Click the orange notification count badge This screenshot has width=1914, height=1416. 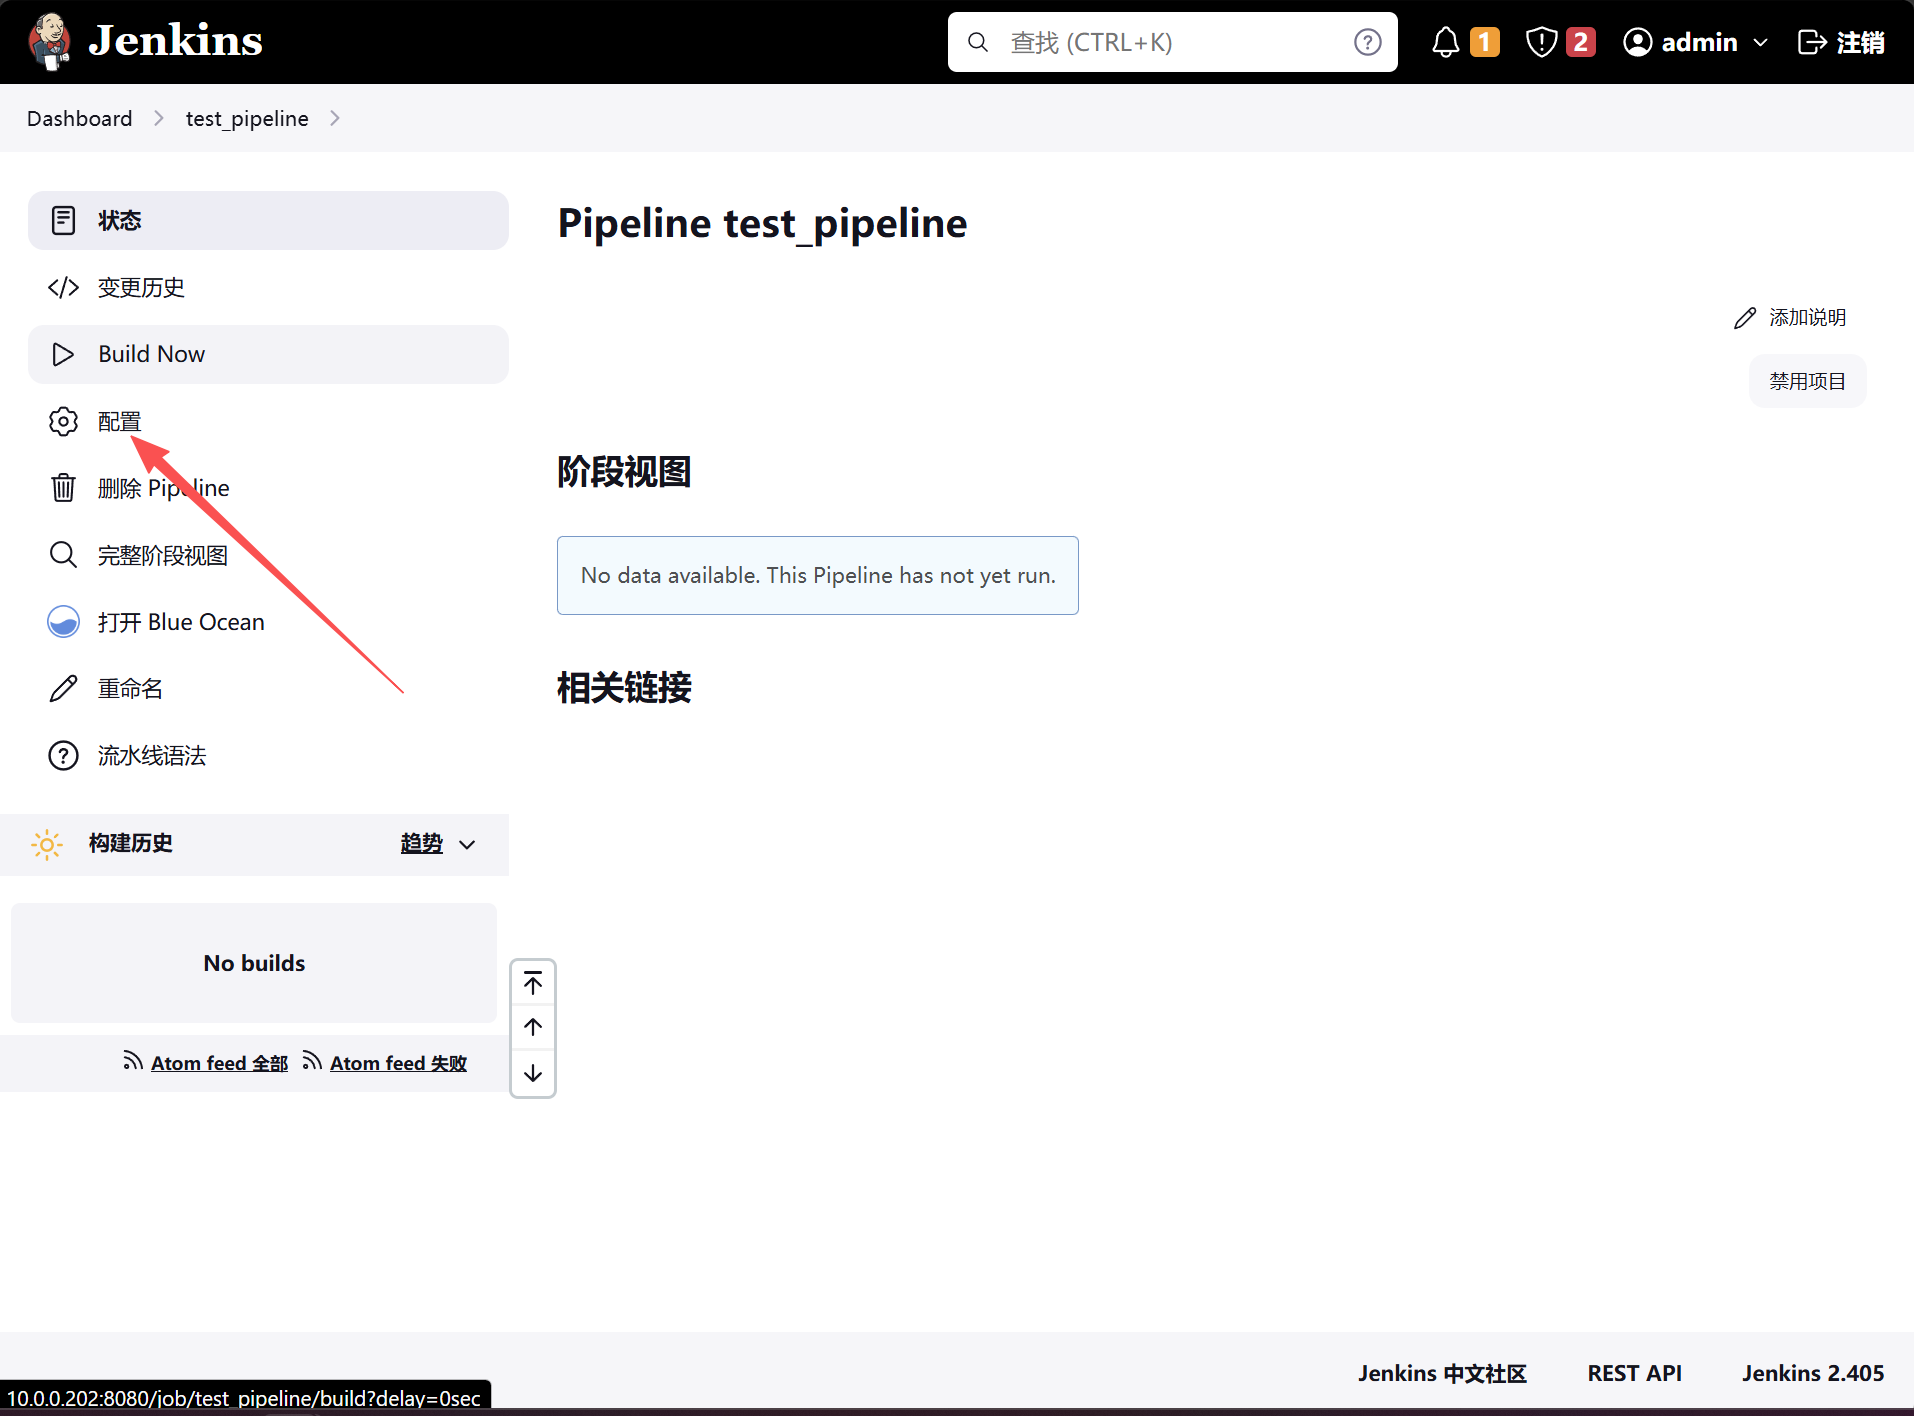pos(1484,42)
